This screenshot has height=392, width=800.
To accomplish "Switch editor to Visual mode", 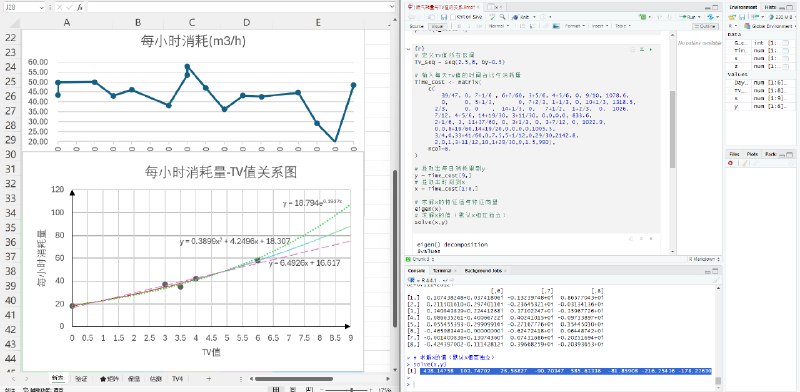I will tap(437, 26).
